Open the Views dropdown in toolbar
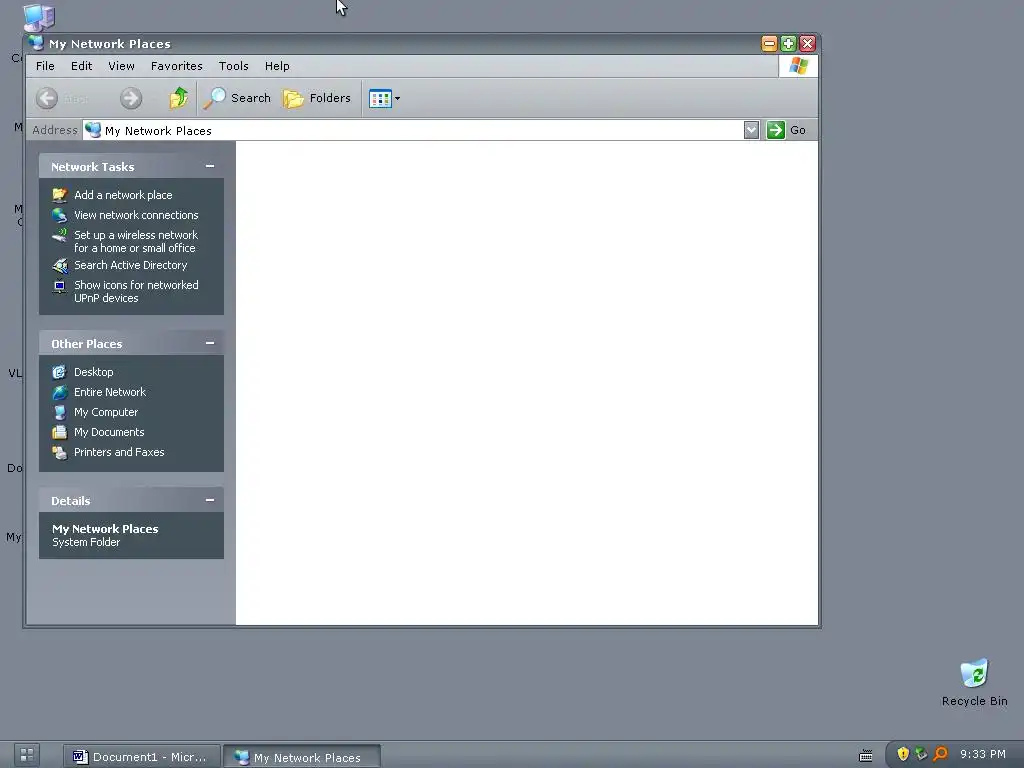 click(385, 99)
